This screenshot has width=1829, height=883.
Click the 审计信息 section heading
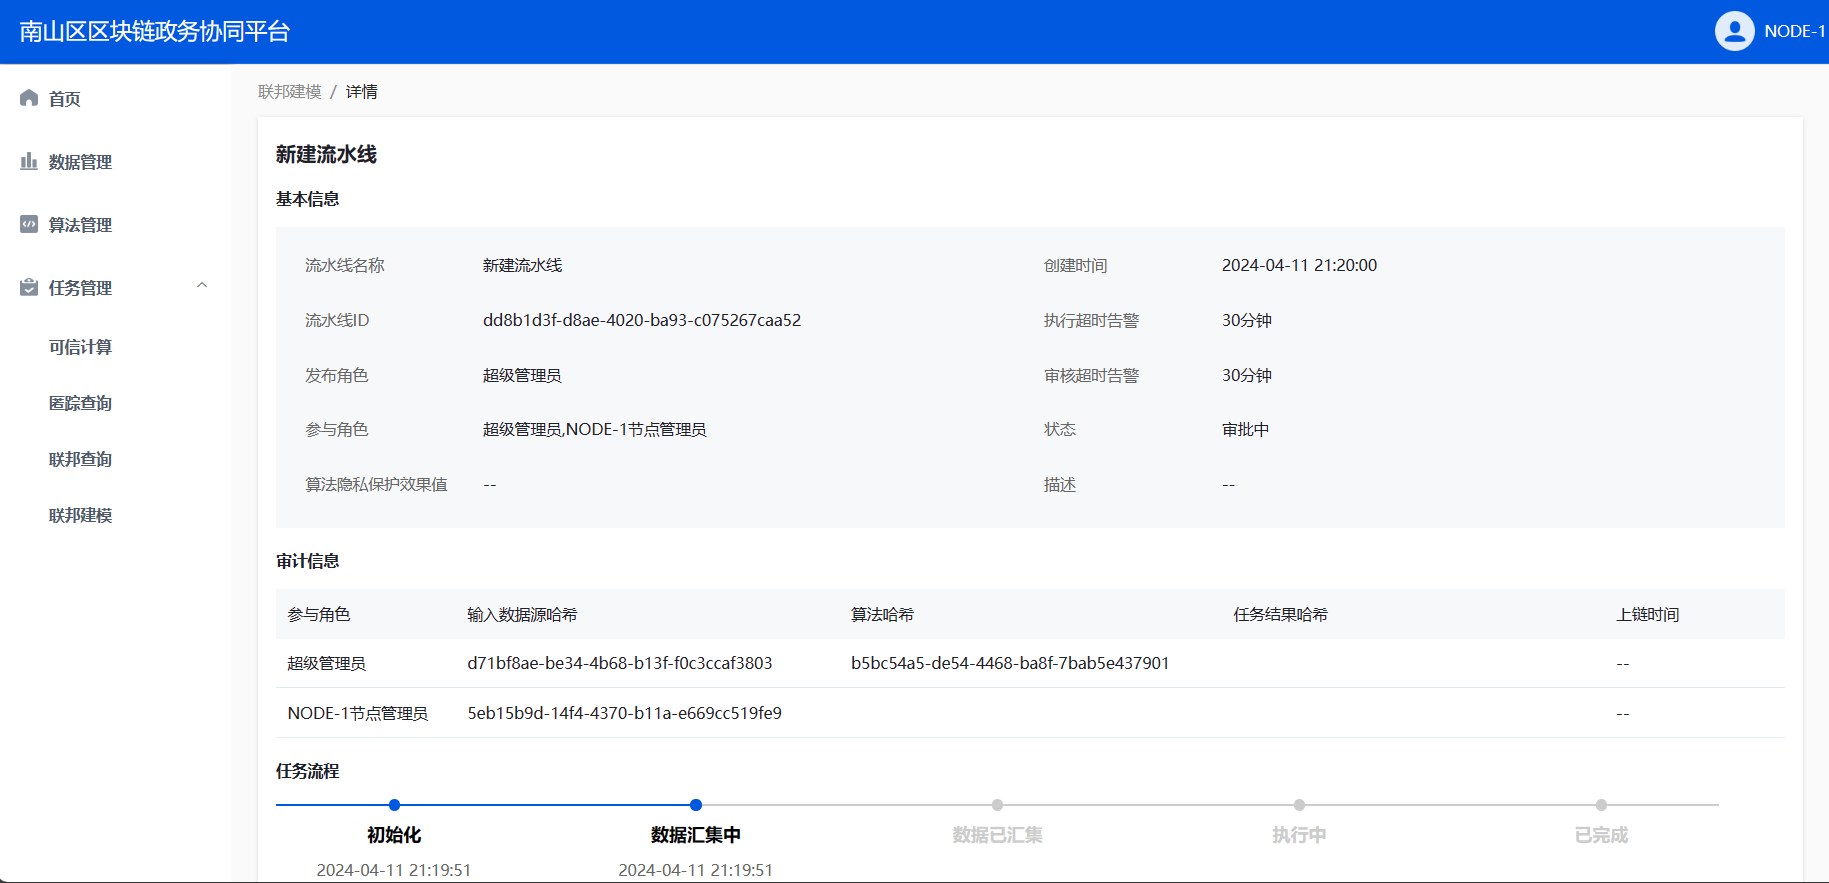click(x=308, y=561)
